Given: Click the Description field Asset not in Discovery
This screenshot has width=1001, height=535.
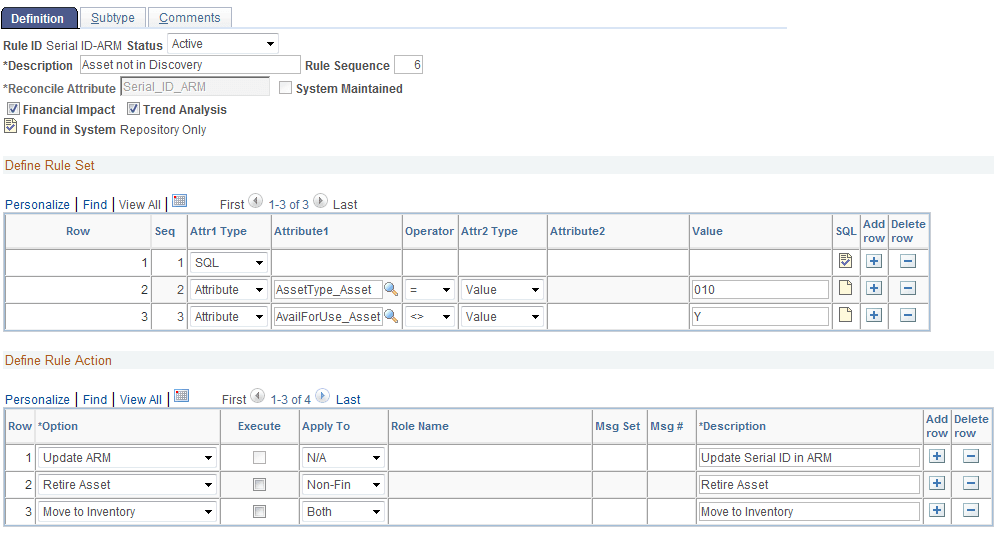Looking at the screenshot, I should pyautogui.click(x=190, y=64).
